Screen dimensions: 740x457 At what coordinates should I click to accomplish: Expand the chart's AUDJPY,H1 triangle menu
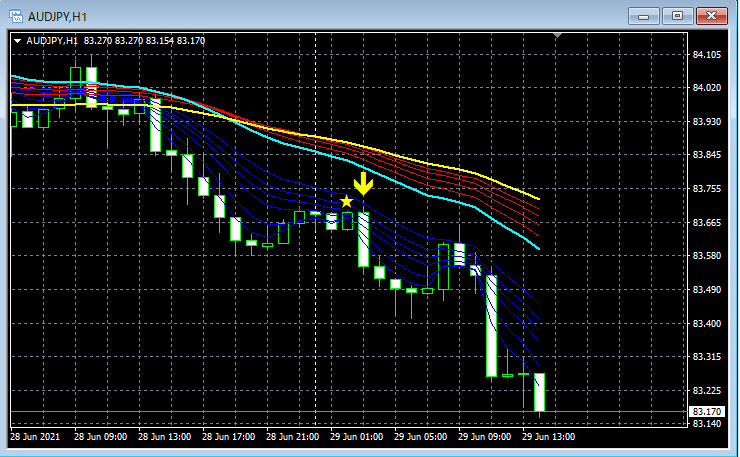point(17,41)
